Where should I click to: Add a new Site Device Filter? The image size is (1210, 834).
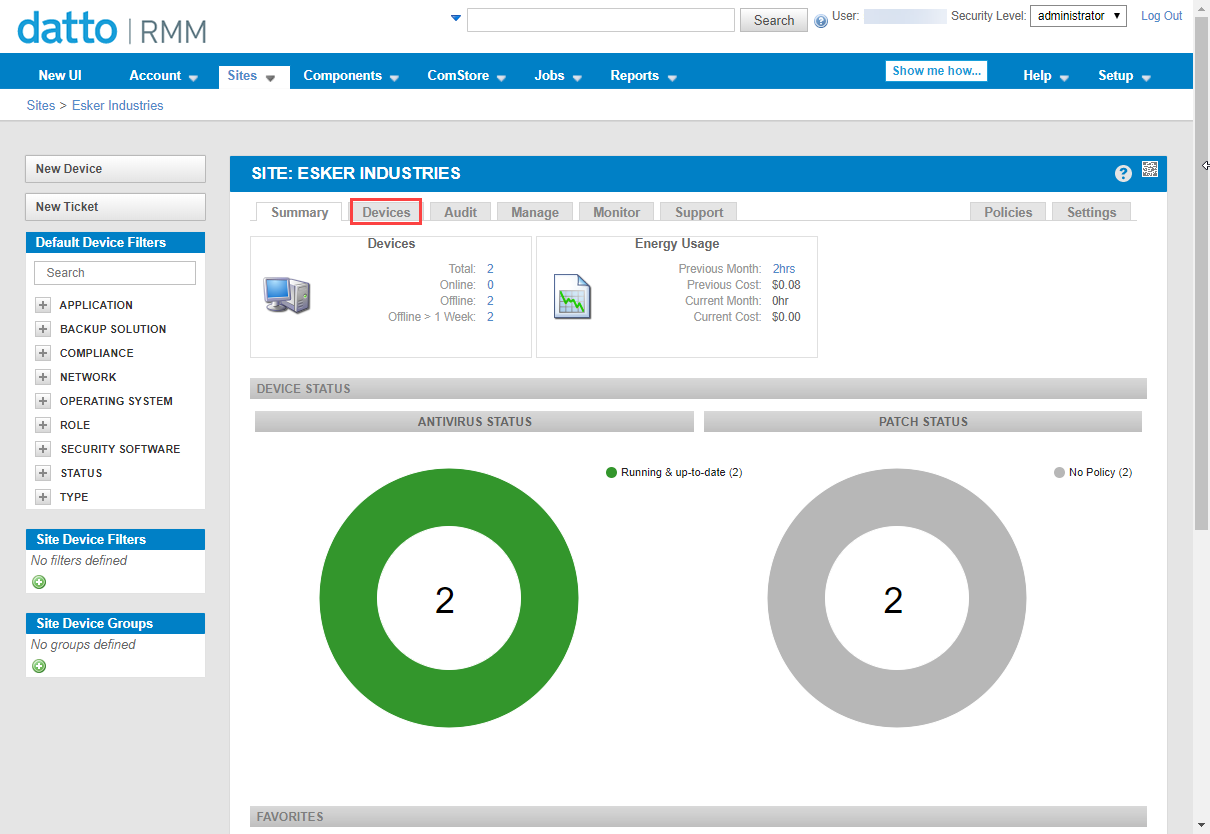[39, 582]
